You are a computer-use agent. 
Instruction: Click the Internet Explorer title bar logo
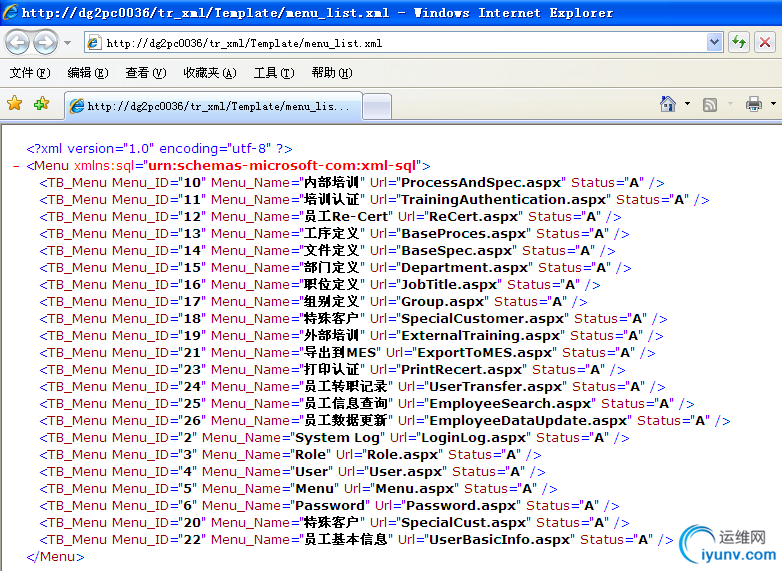tap(10, 12)
